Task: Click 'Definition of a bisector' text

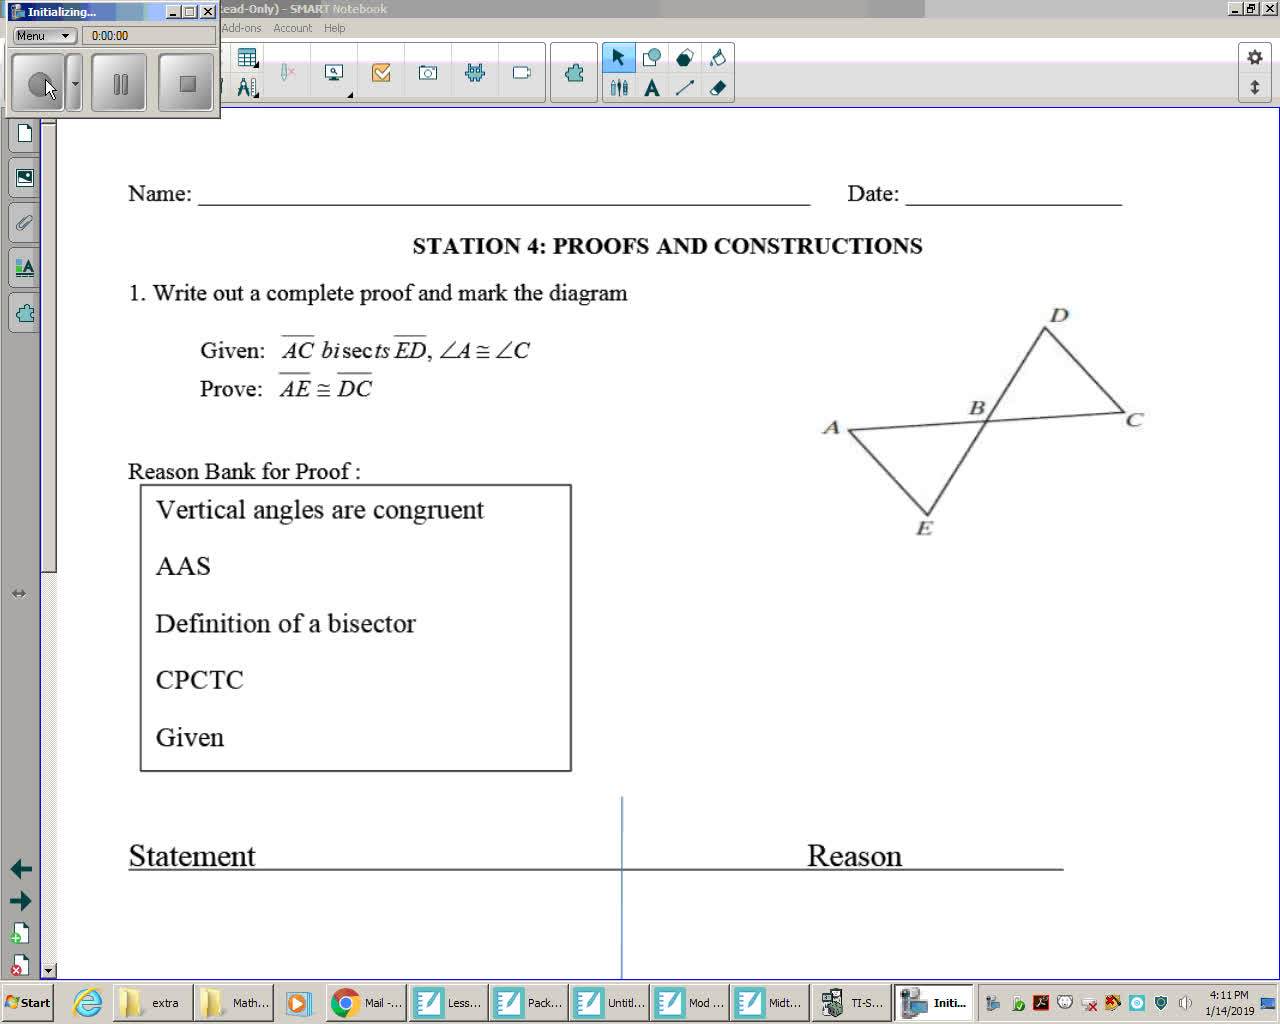Action: tap(285, 623)
